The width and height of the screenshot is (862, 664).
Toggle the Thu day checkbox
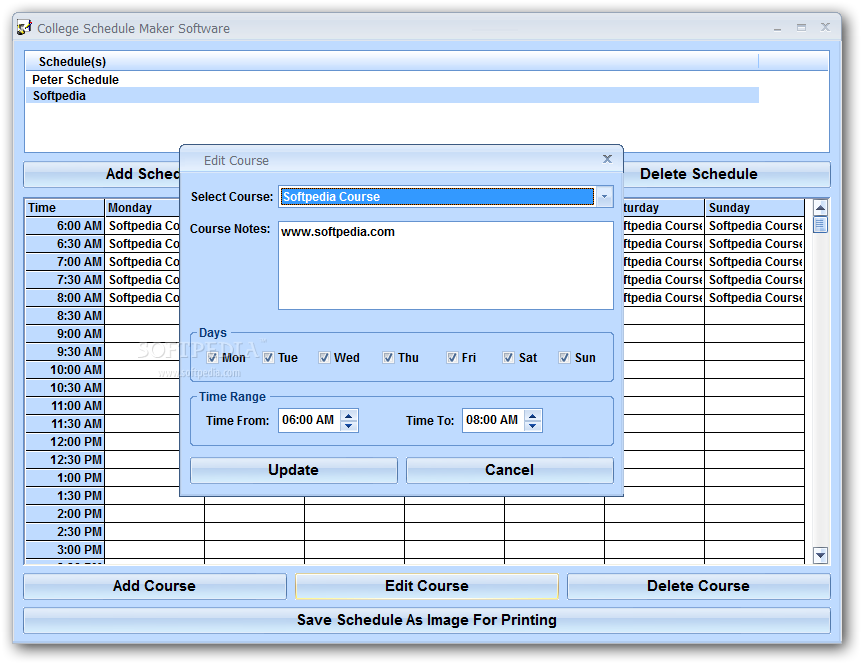[x=388, y=358]
